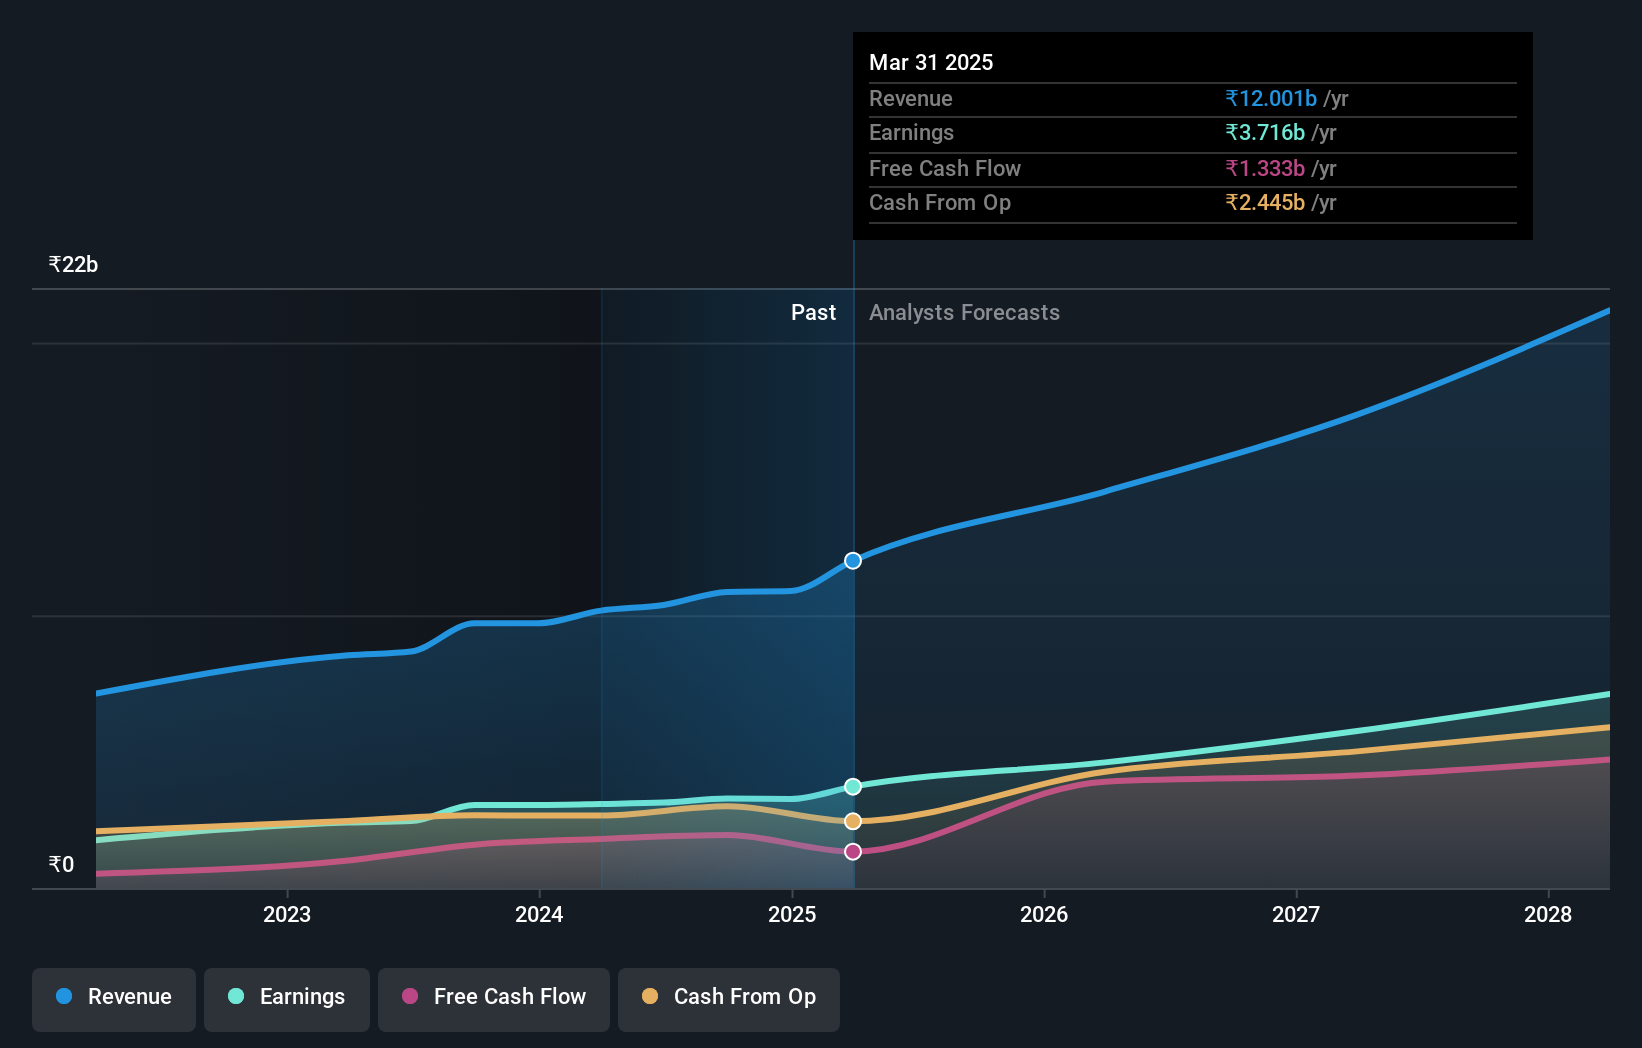This screenshot has width=1642, height=1048.
Task: Select the Analysts Forecasts section label
Action: point(963,312)
